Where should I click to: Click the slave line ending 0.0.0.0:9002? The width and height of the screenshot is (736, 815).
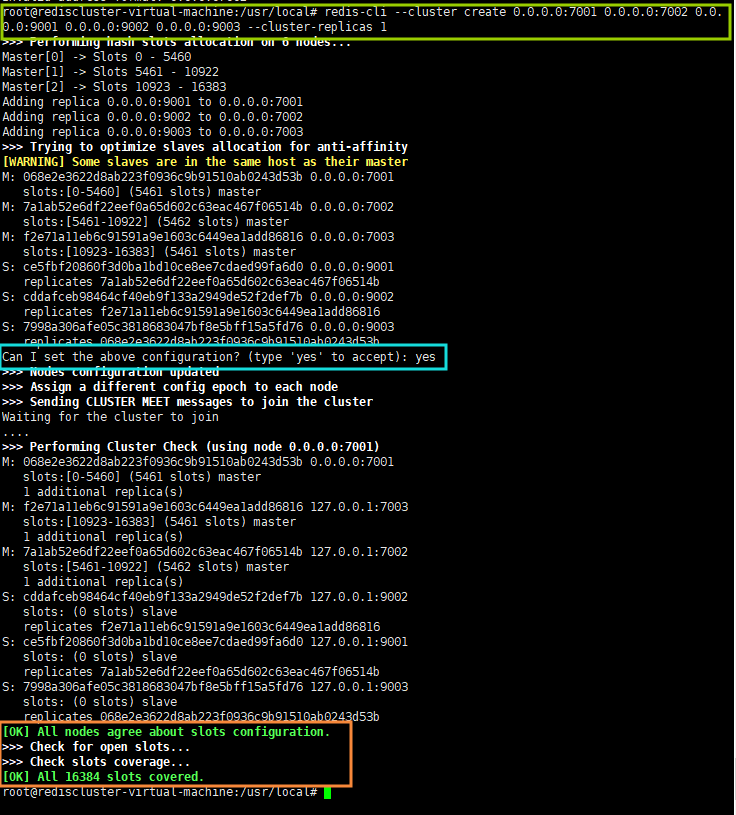click(x=198, y=297)
